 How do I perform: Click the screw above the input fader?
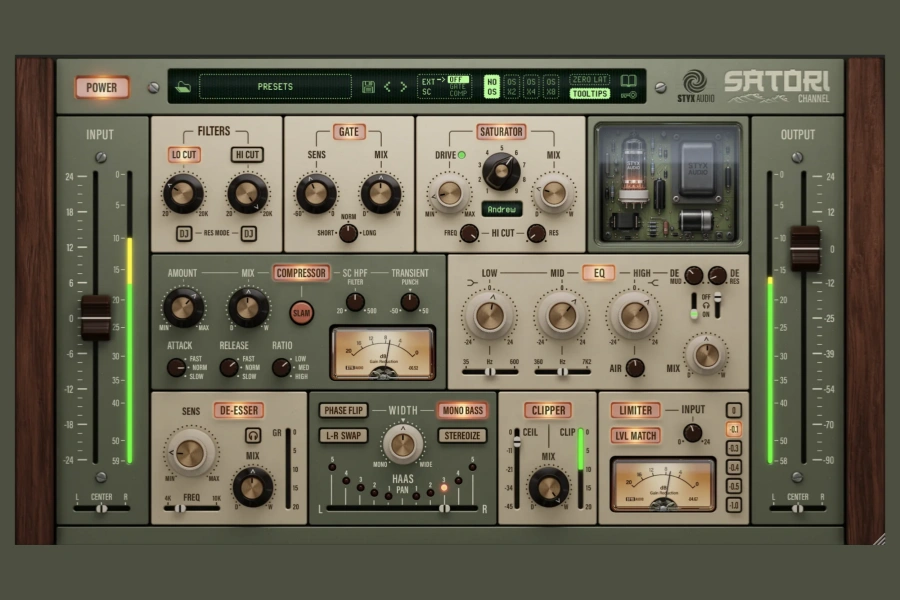(x=101, y=157)
